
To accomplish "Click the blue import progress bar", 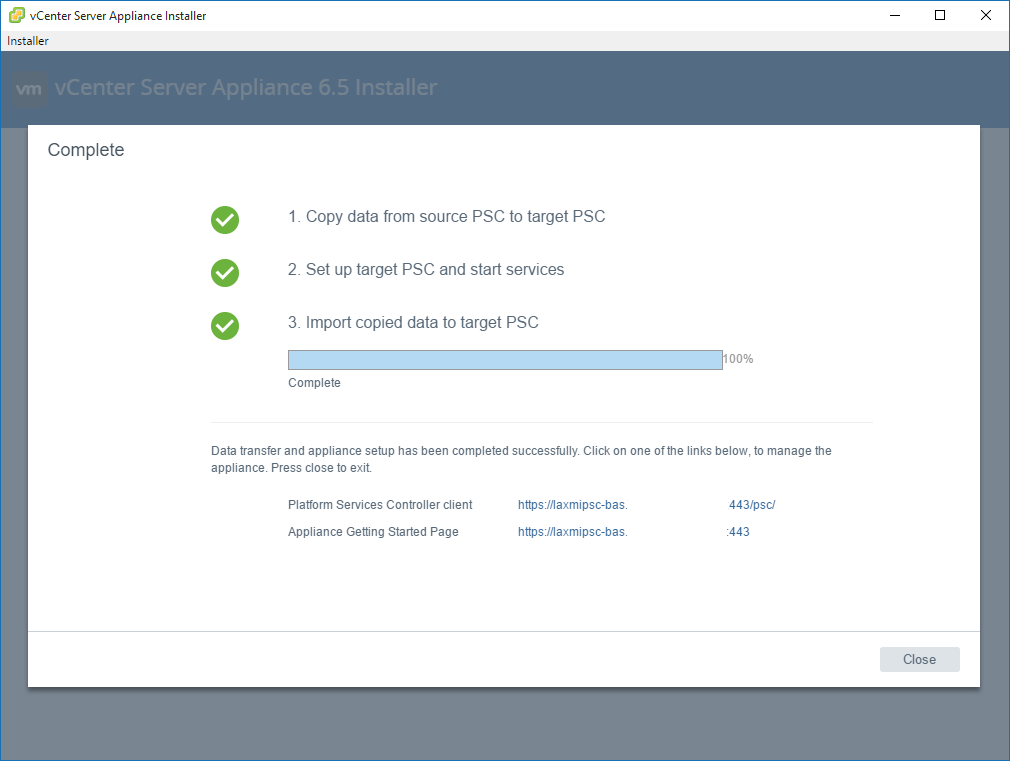I will (505, 360).
